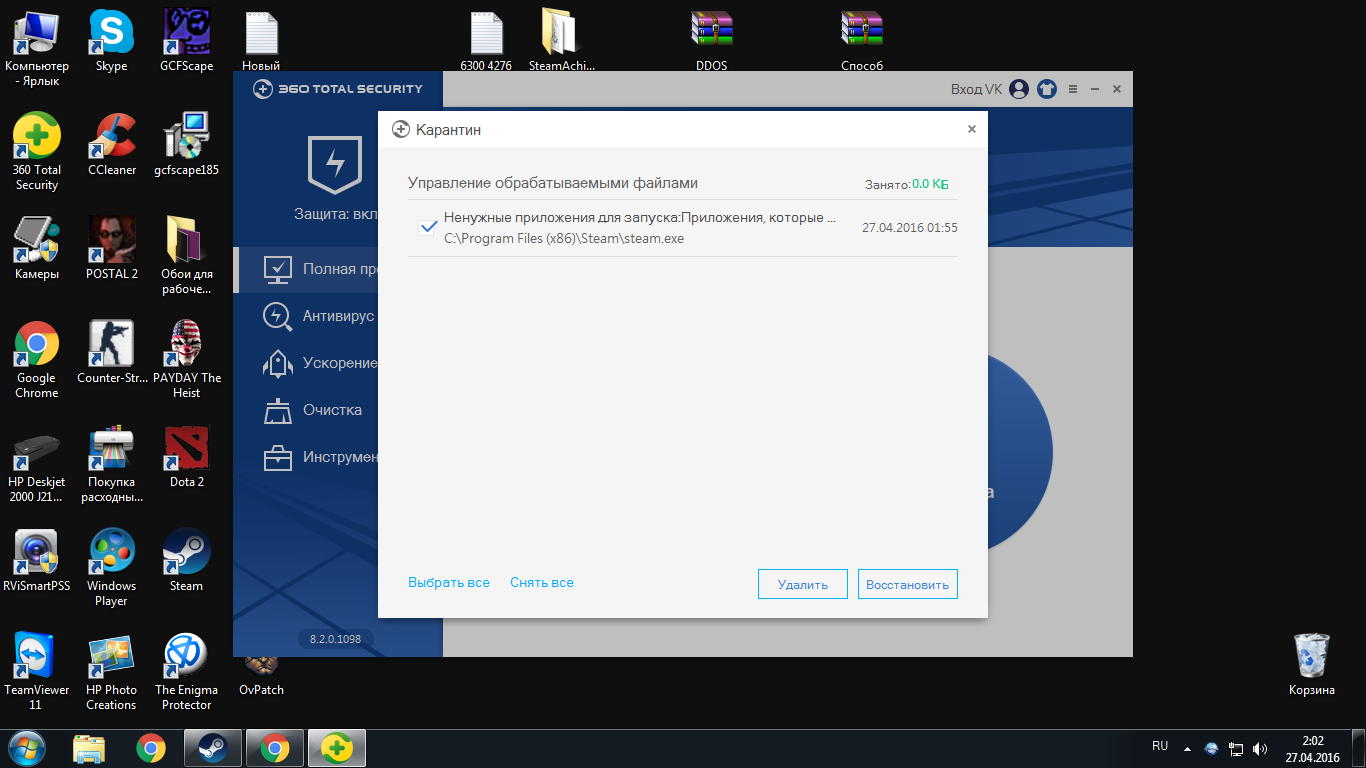Open the user account avatar icon
The height and width of the screenshot is (768, 1366).
tap(1019, 89)
